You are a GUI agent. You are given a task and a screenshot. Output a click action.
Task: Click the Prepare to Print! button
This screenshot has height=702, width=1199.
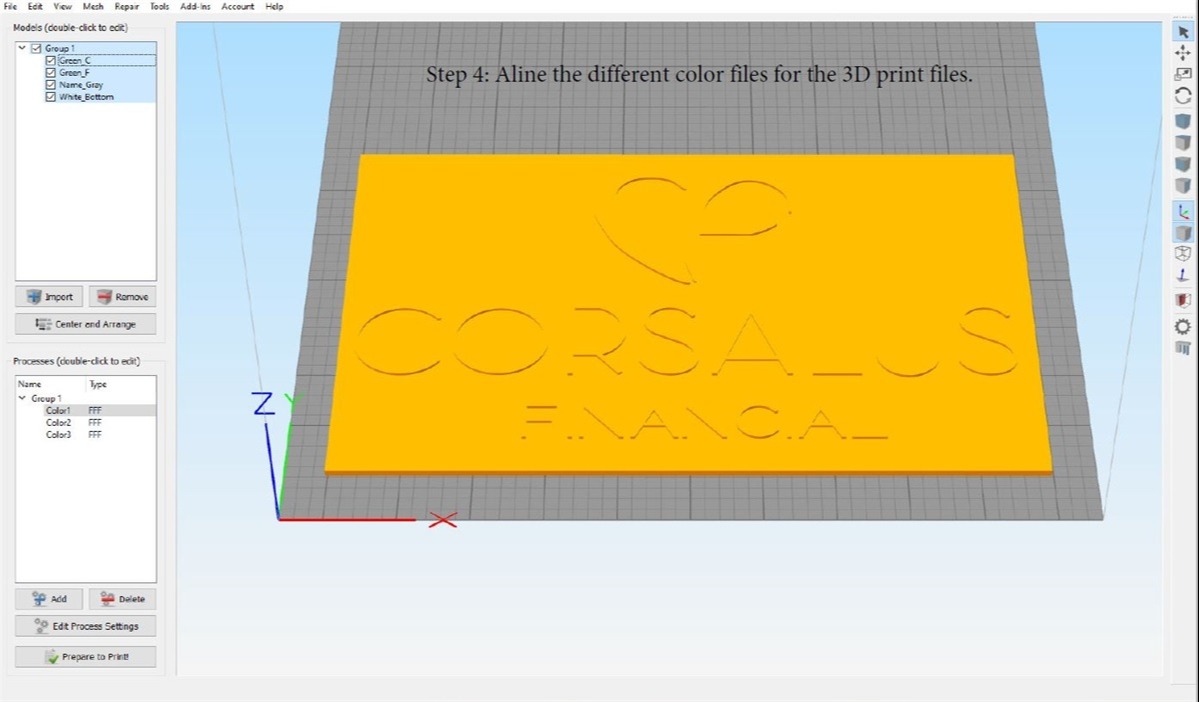coord(85,657)
